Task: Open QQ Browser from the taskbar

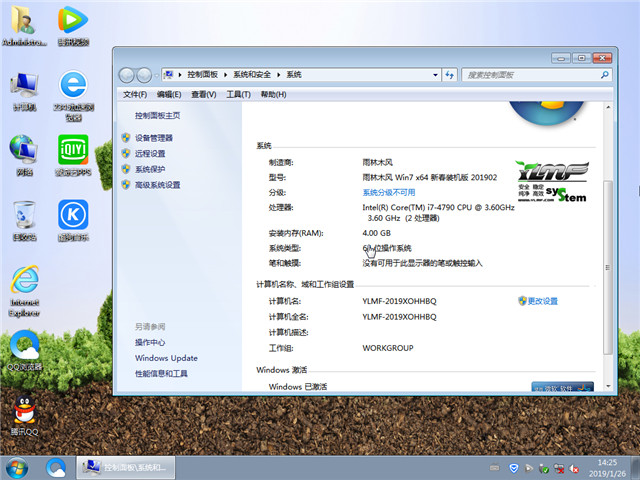Action: coord(56,468)
